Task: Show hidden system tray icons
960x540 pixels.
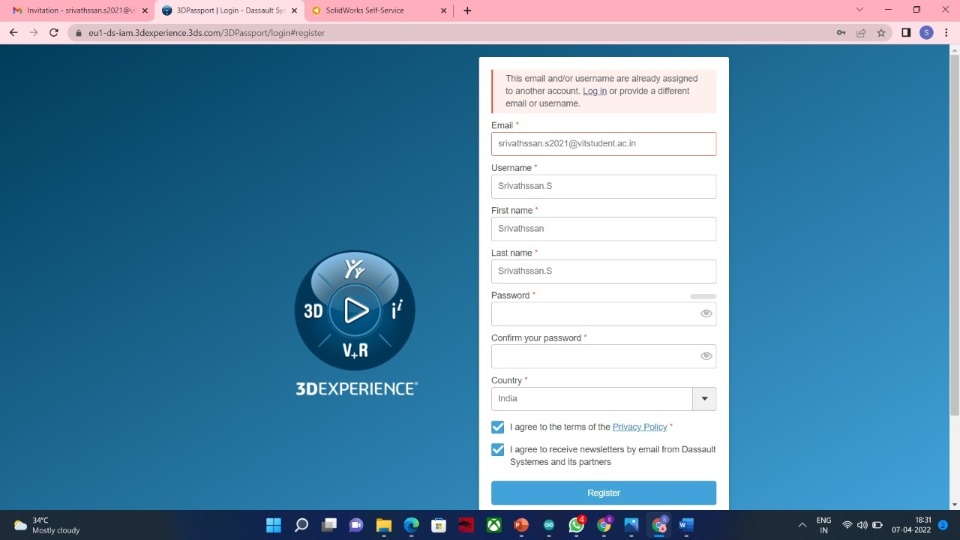Action: [x=802, y=525]
